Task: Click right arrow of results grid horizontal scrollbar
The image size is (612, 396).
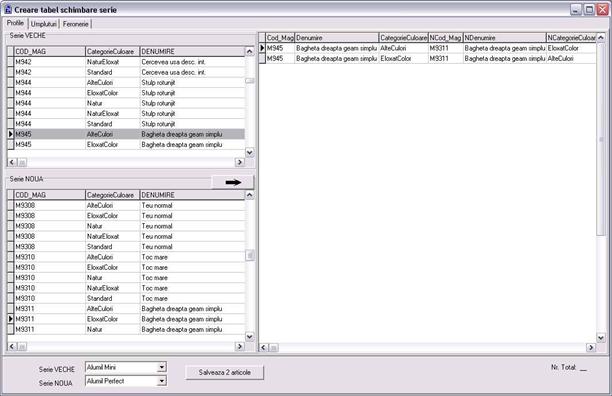Action: [591, 347]
